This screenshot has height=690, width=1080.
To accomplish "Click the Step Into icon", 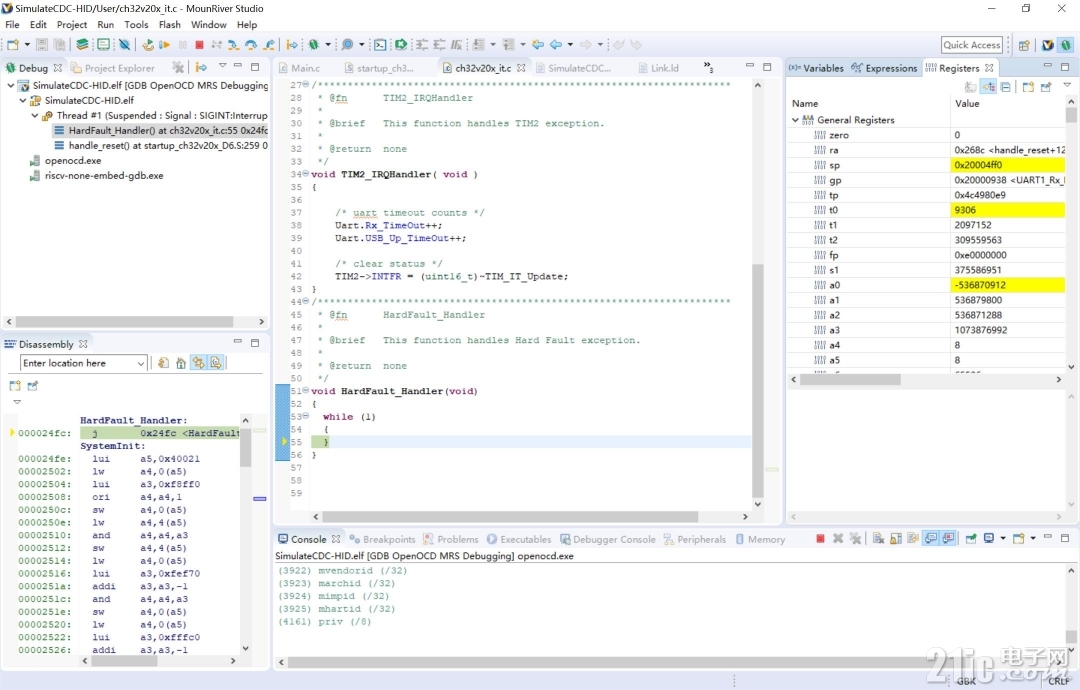I will [233, 45].
